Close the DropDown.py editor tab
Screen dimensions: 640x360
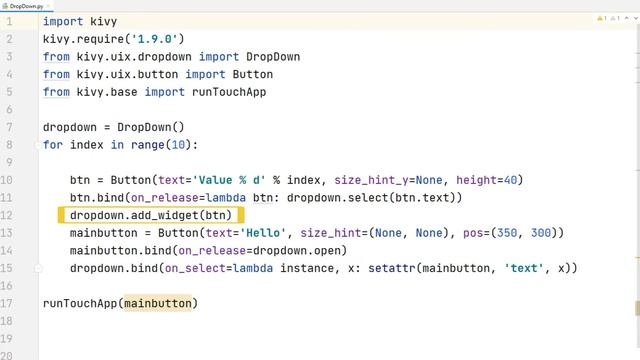tap(48, 6)
